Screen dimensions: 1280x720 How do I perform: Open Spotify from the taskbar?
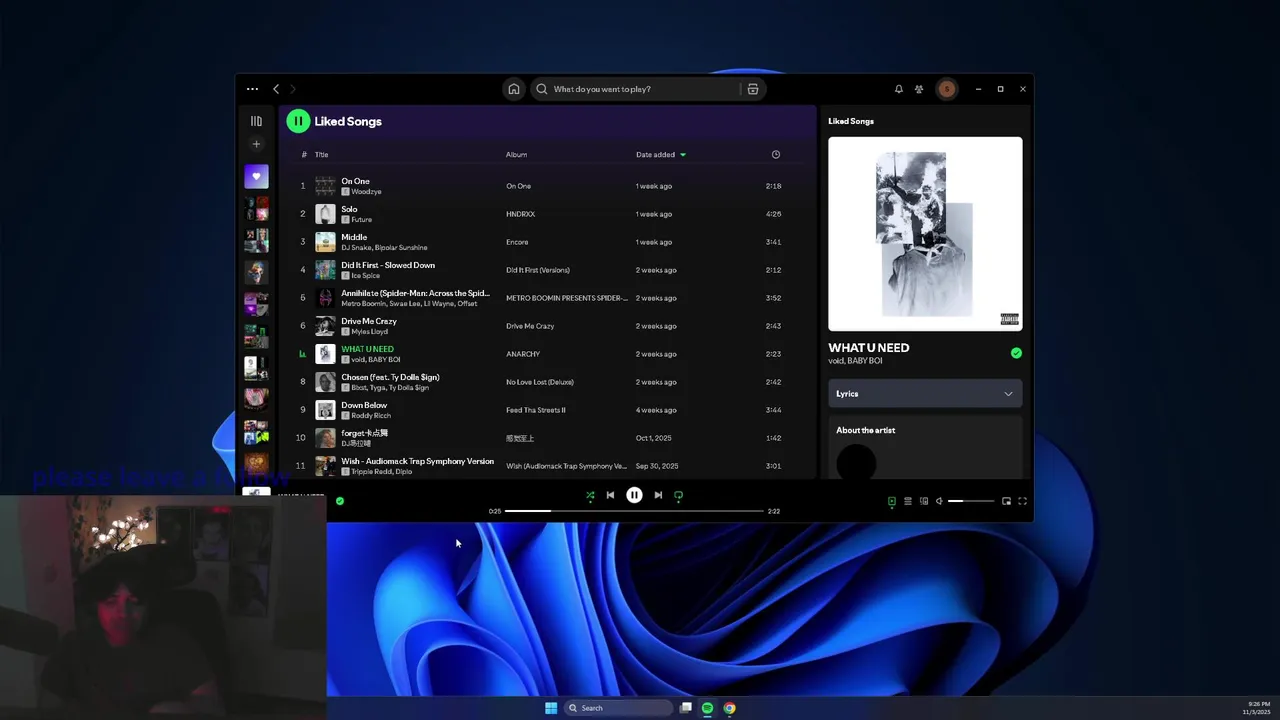(708, 708)
